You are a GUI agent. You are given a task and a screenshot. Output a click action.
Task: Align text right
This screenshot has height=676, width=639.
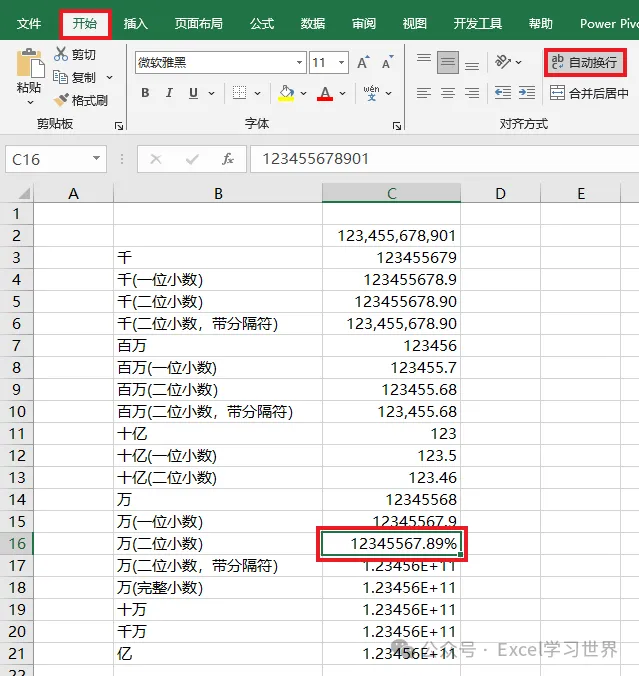tap(472, 93)
